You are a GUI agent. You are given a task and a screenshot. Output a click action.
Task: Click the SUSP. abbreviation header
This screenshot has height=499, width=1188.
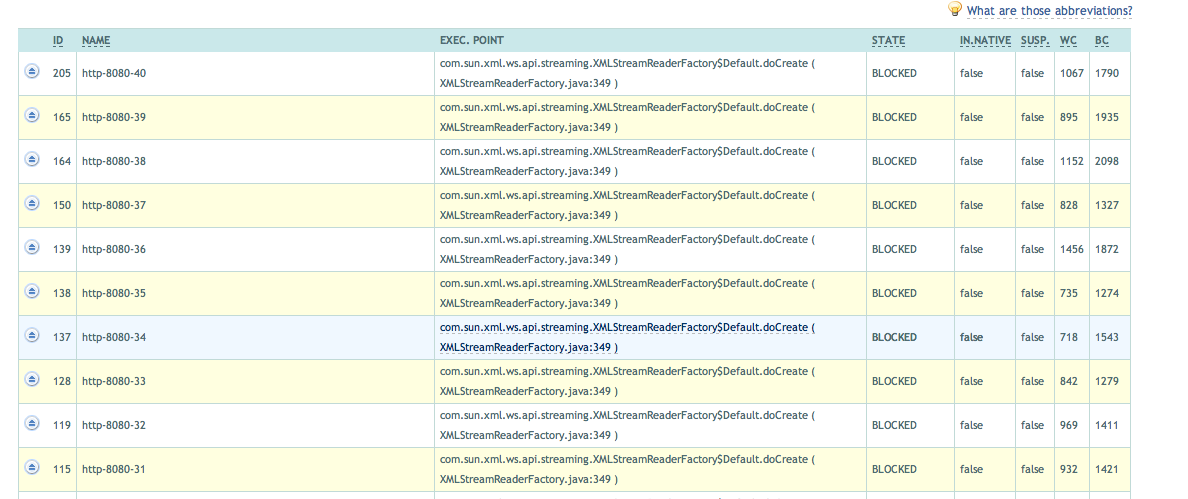(x=1035, y=40)
